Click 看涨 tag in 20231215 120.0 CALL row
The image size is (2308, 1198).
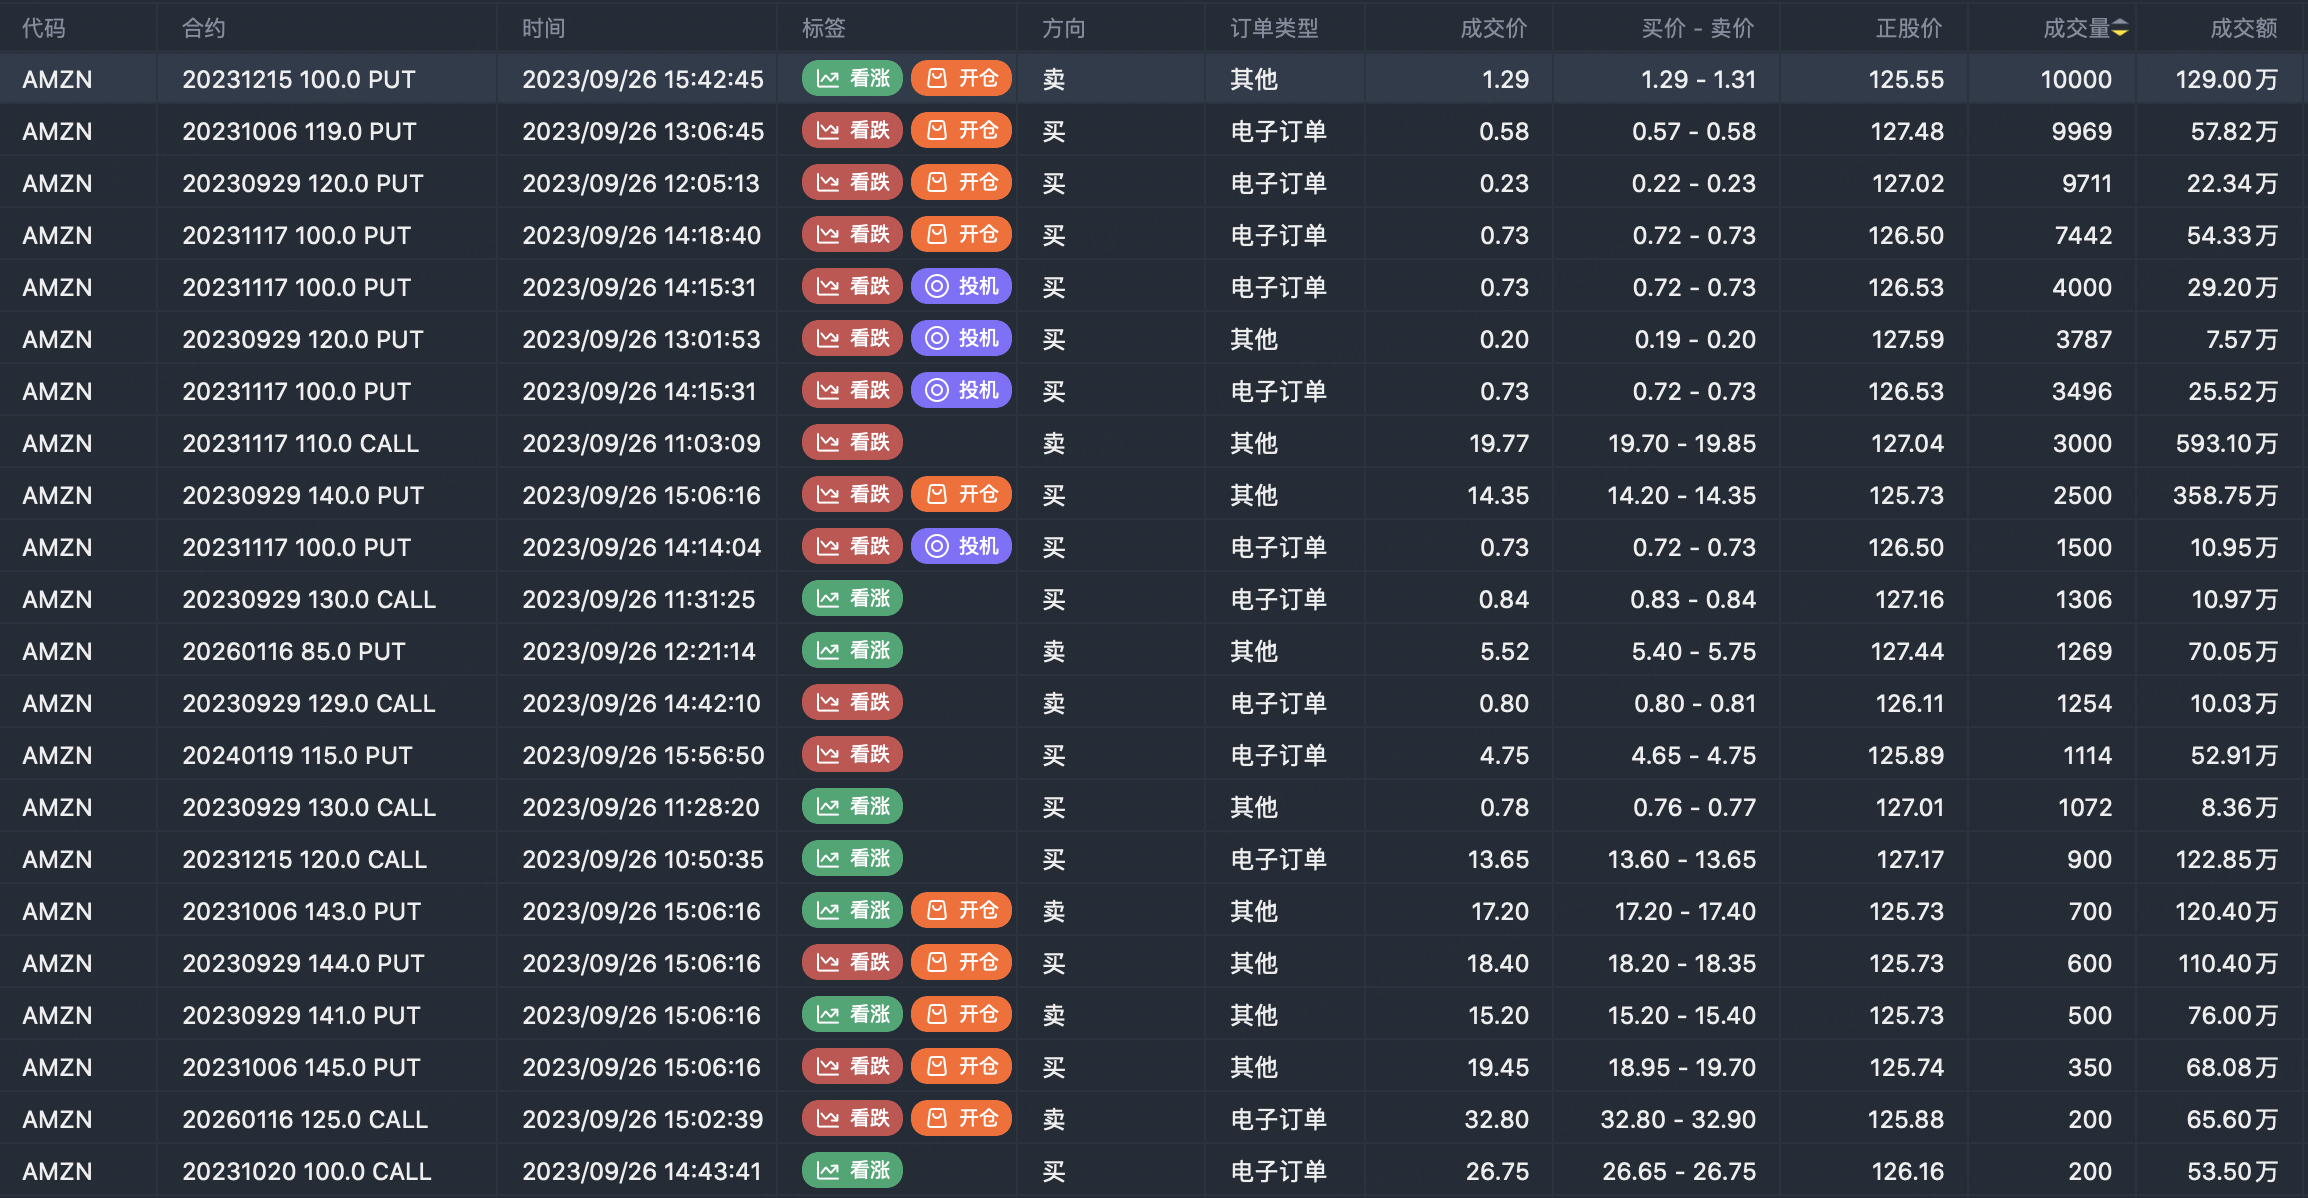point(852,858)
